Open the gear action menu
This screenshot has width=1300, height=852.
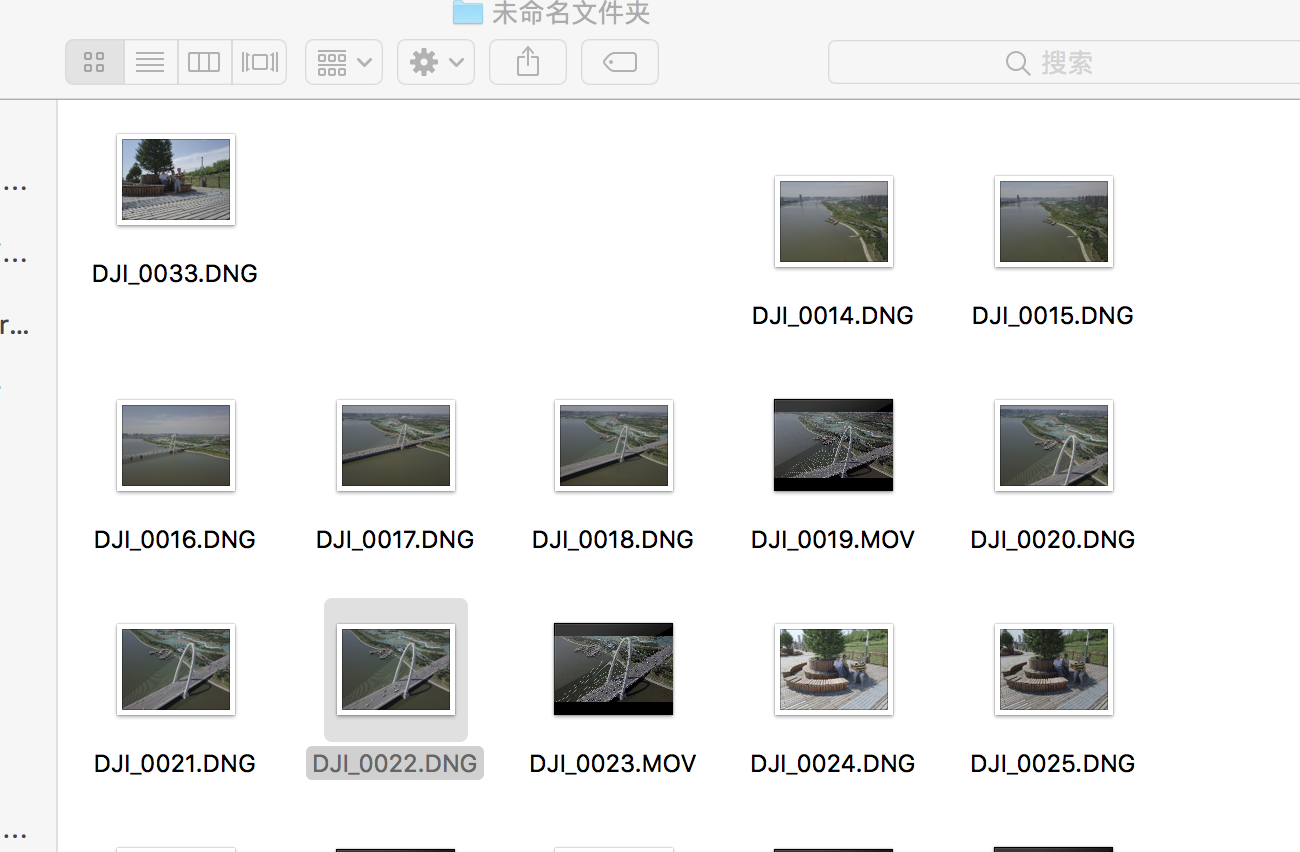[x=435, y=63]
